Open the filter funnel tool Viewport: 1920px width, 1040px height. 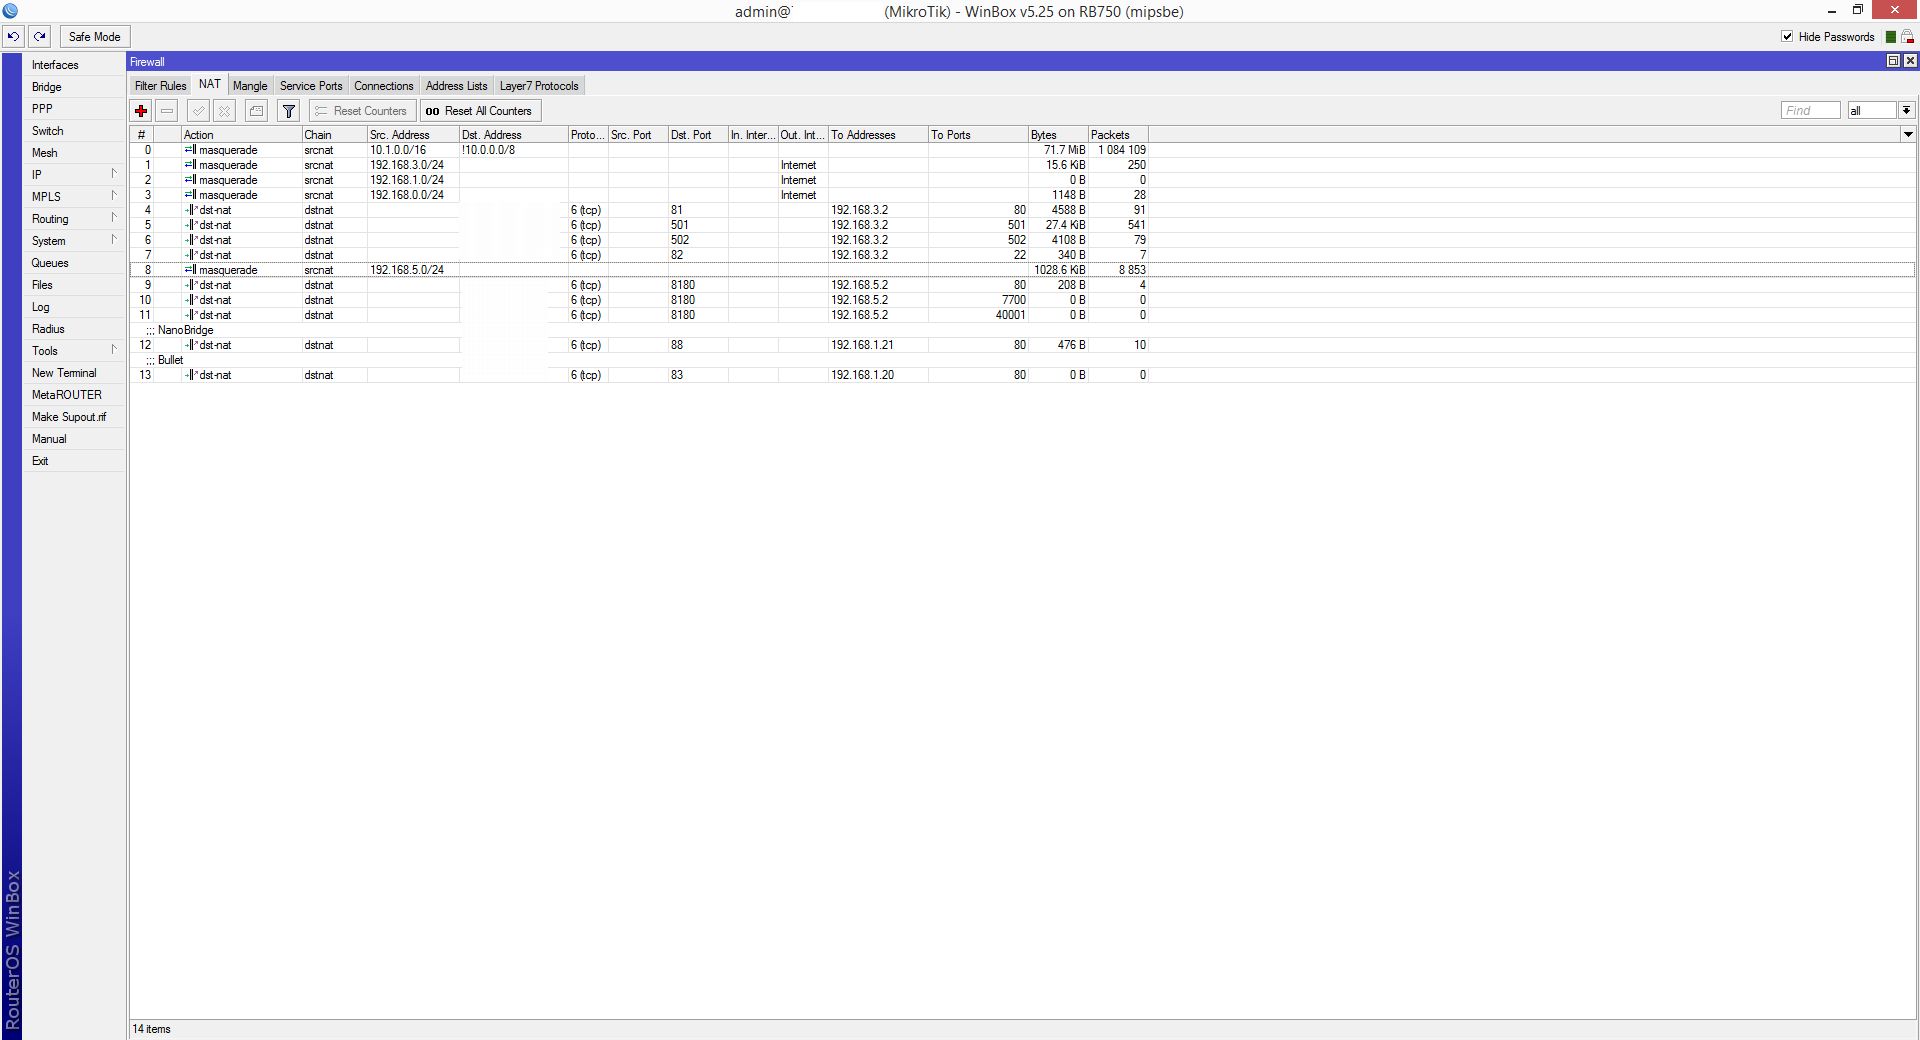point(288,111)
